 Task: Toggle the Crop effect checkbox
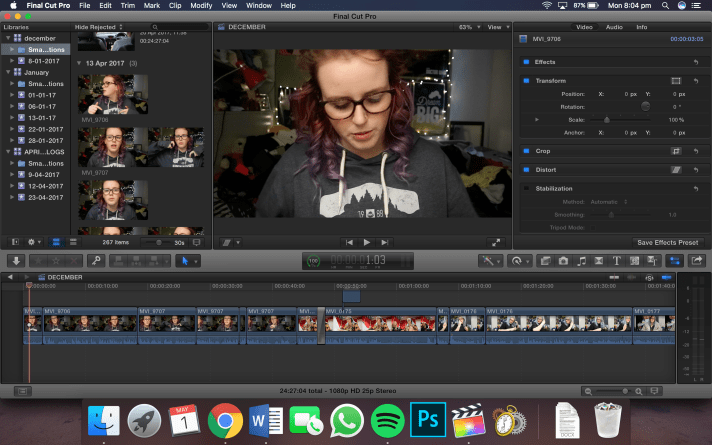526,151
